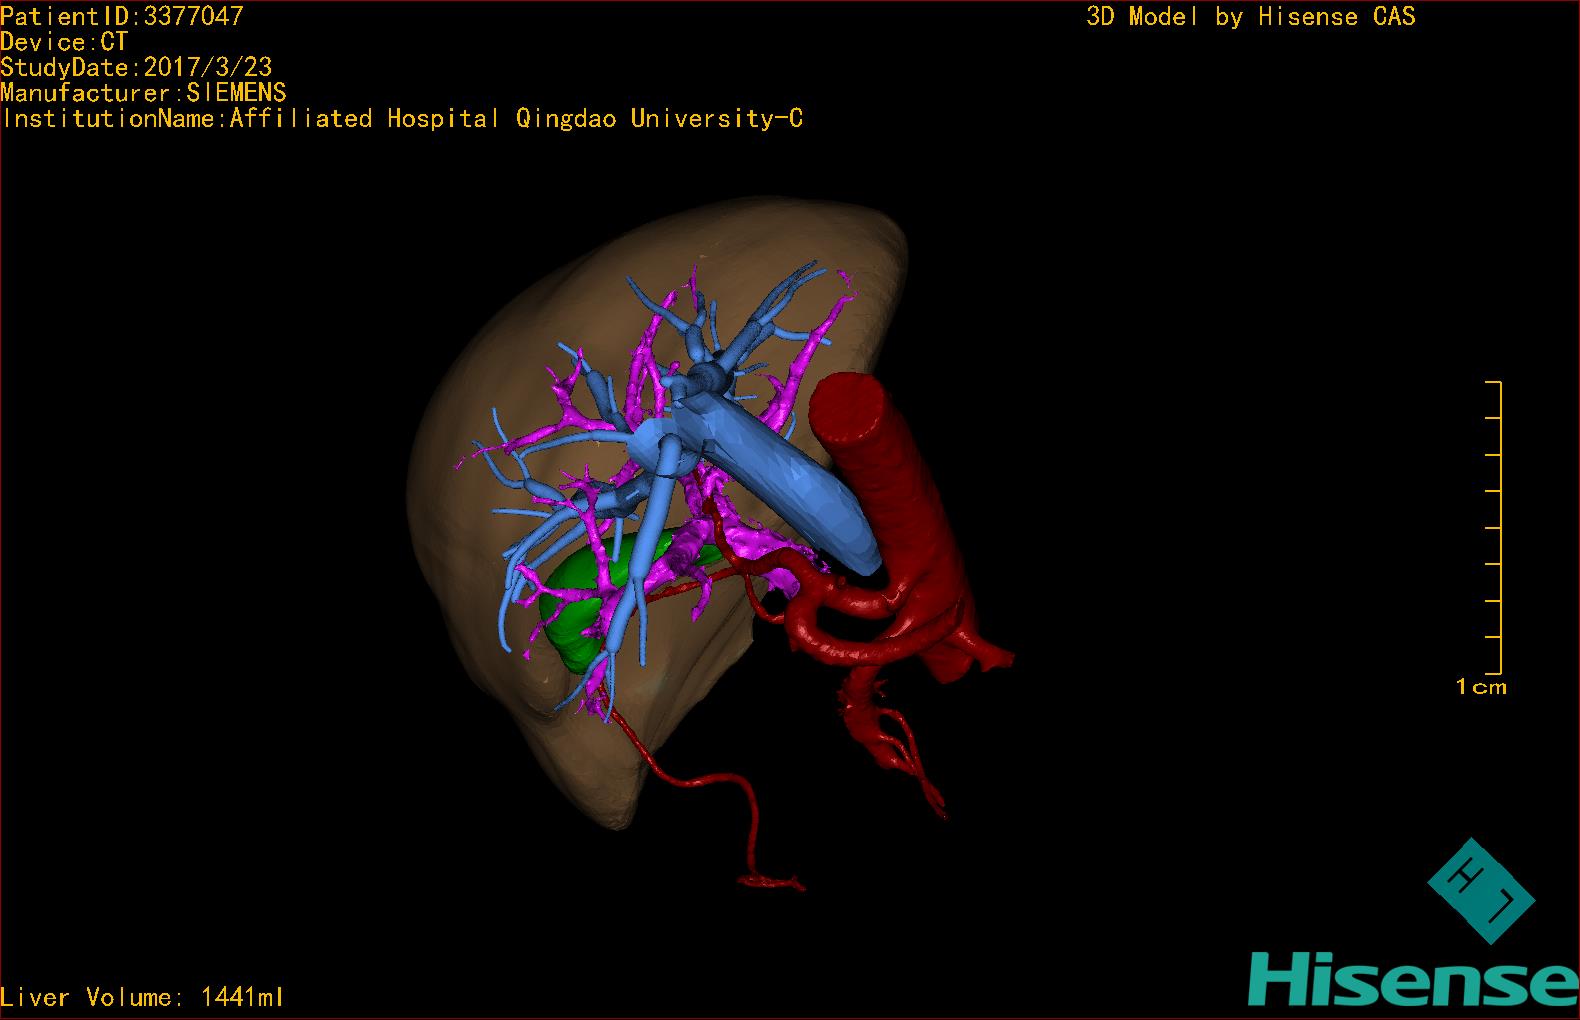The image size is (1580, 1020).
Task: Click the 1cm scale label
Action: coord(1481,687)
